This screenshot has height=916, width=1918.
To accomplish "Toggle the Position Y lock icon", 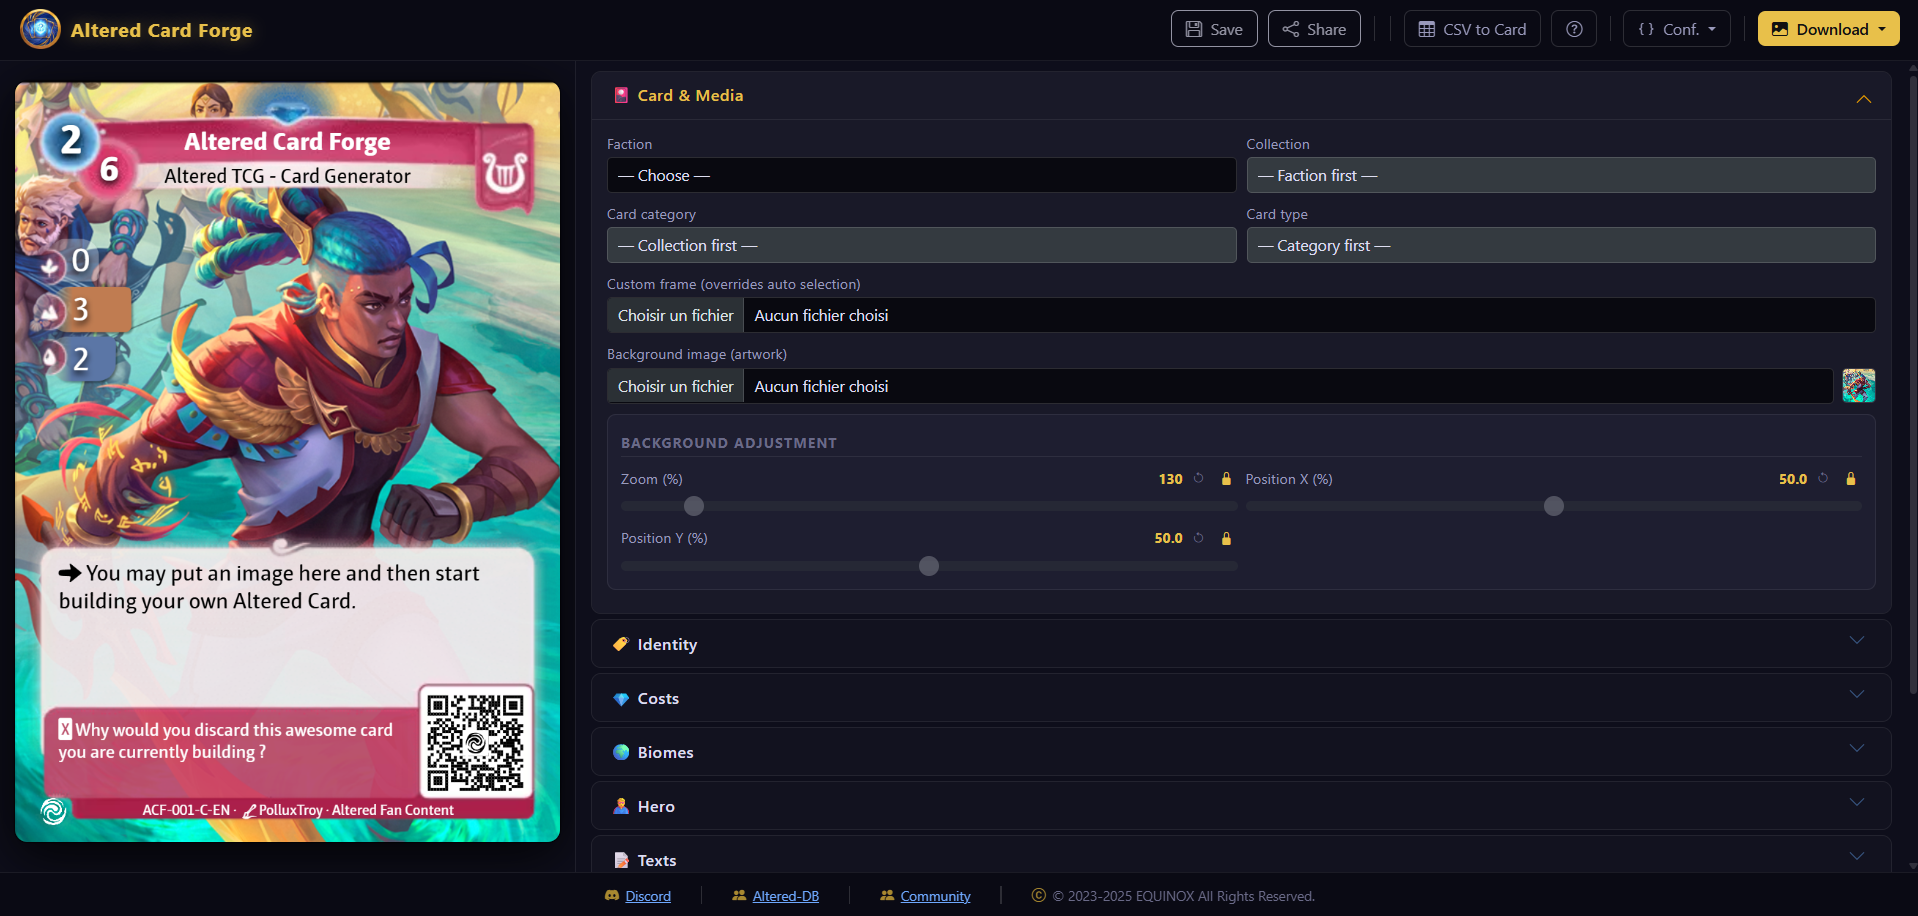I will [x=1226, y=538].
